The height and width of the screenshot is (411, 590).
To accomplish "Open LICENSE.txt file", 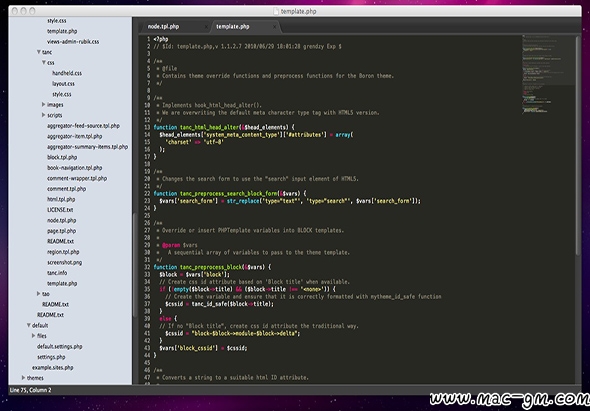I will tap(60, 210).
